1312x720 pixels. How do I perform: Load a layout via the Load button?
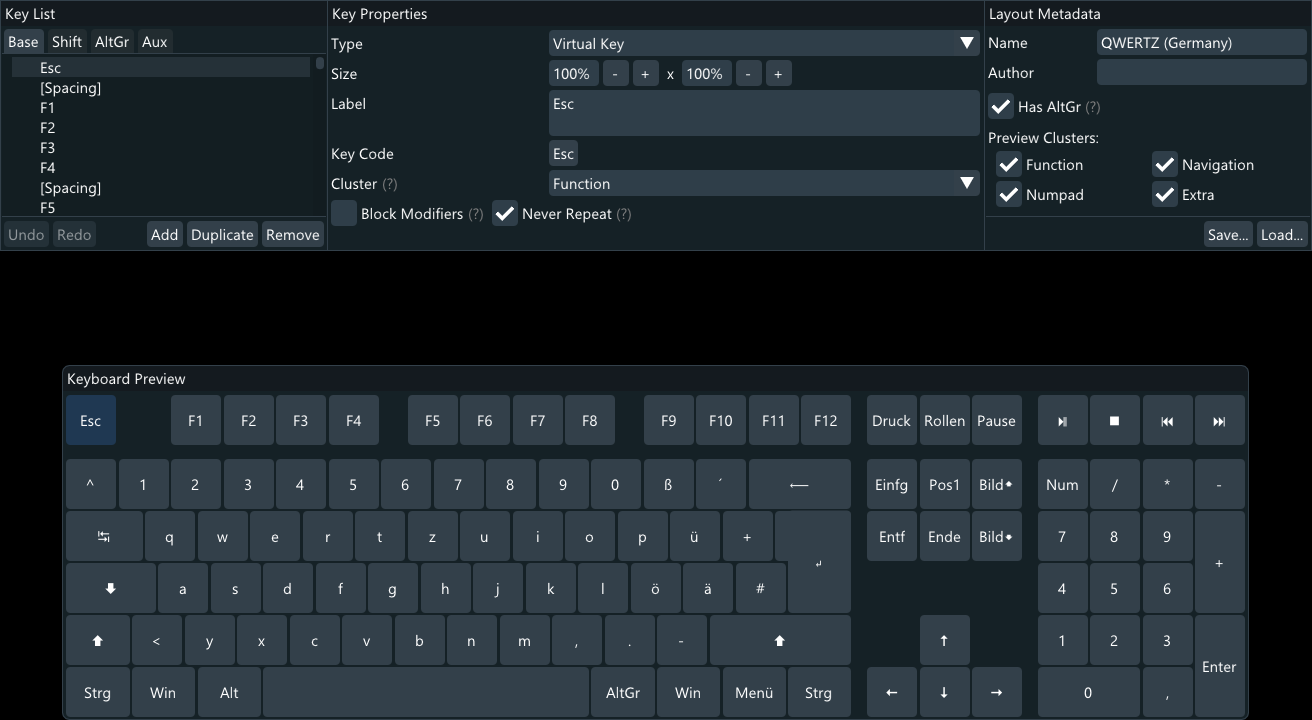[x=1281, y=234]
